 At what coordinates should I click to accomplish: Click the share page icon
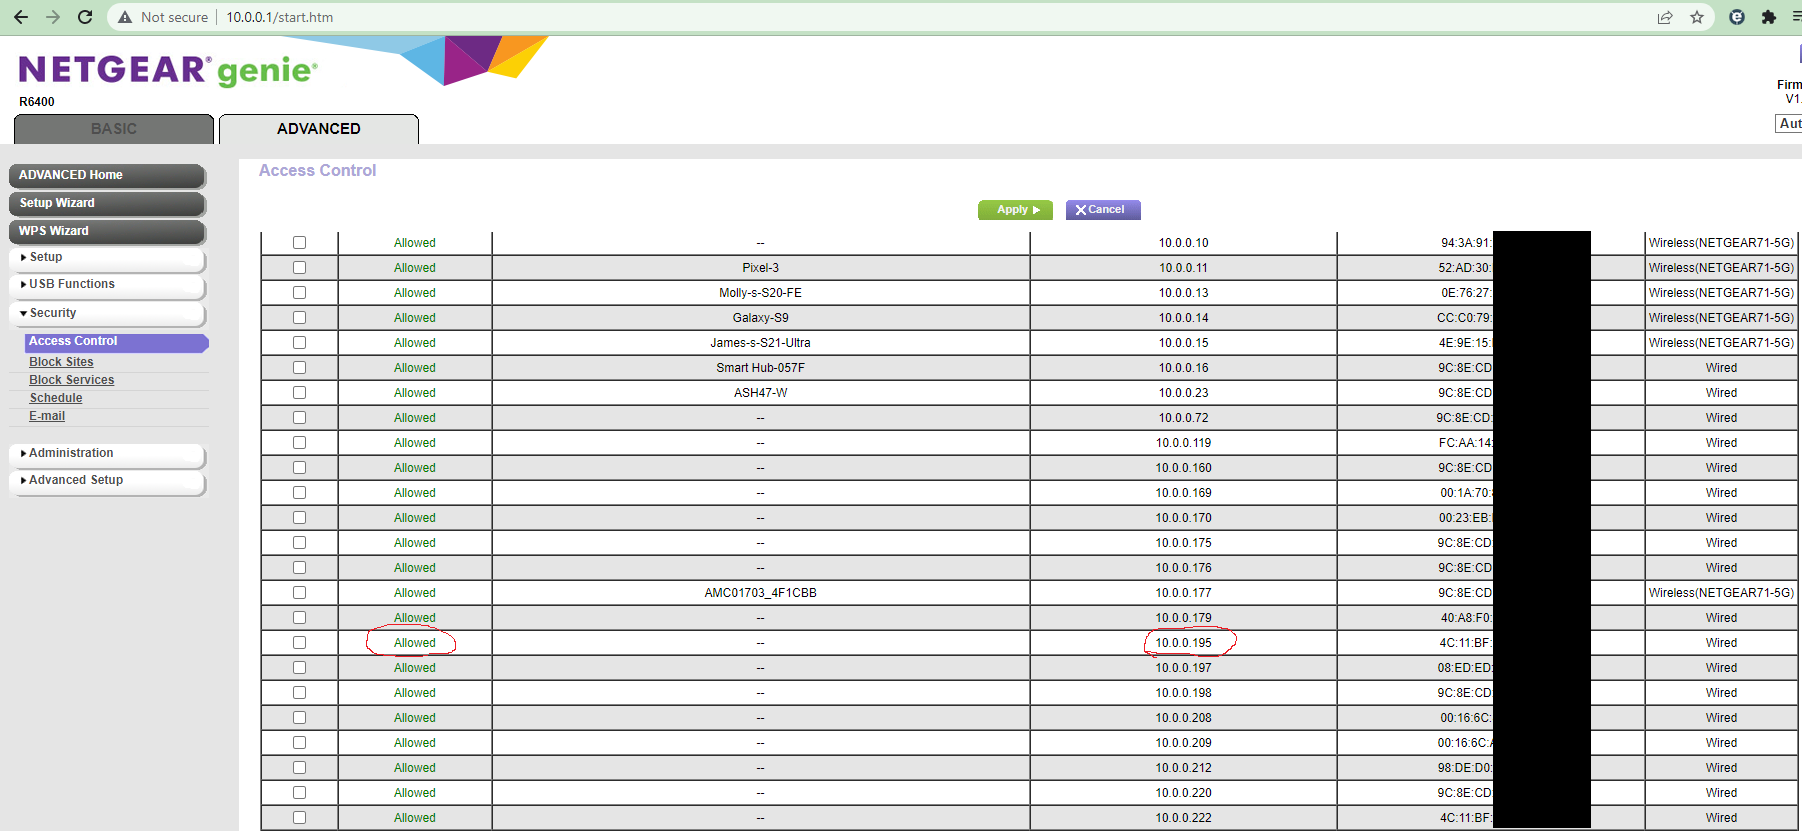(x=1665, y=17)
